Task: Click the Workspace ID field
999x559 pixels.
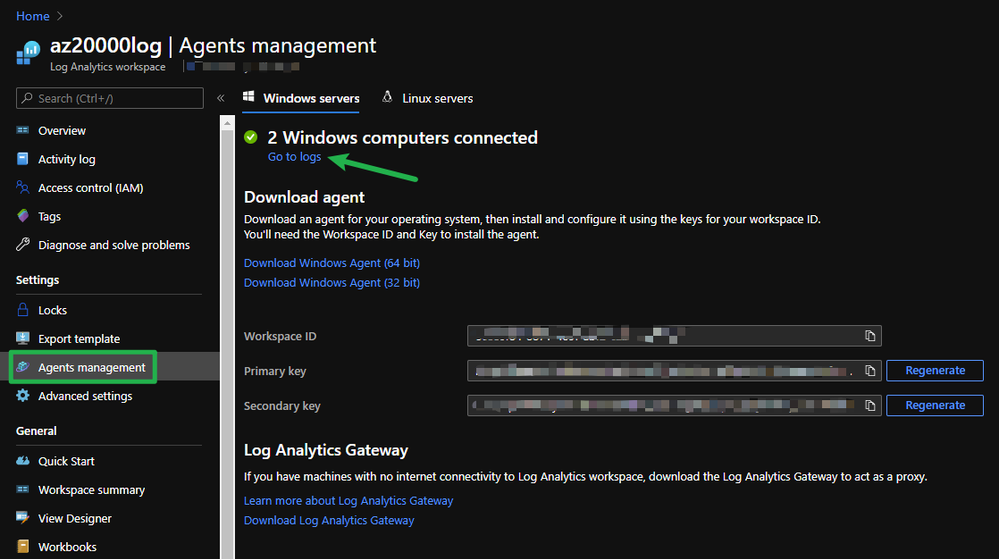Action: (674, 336)
